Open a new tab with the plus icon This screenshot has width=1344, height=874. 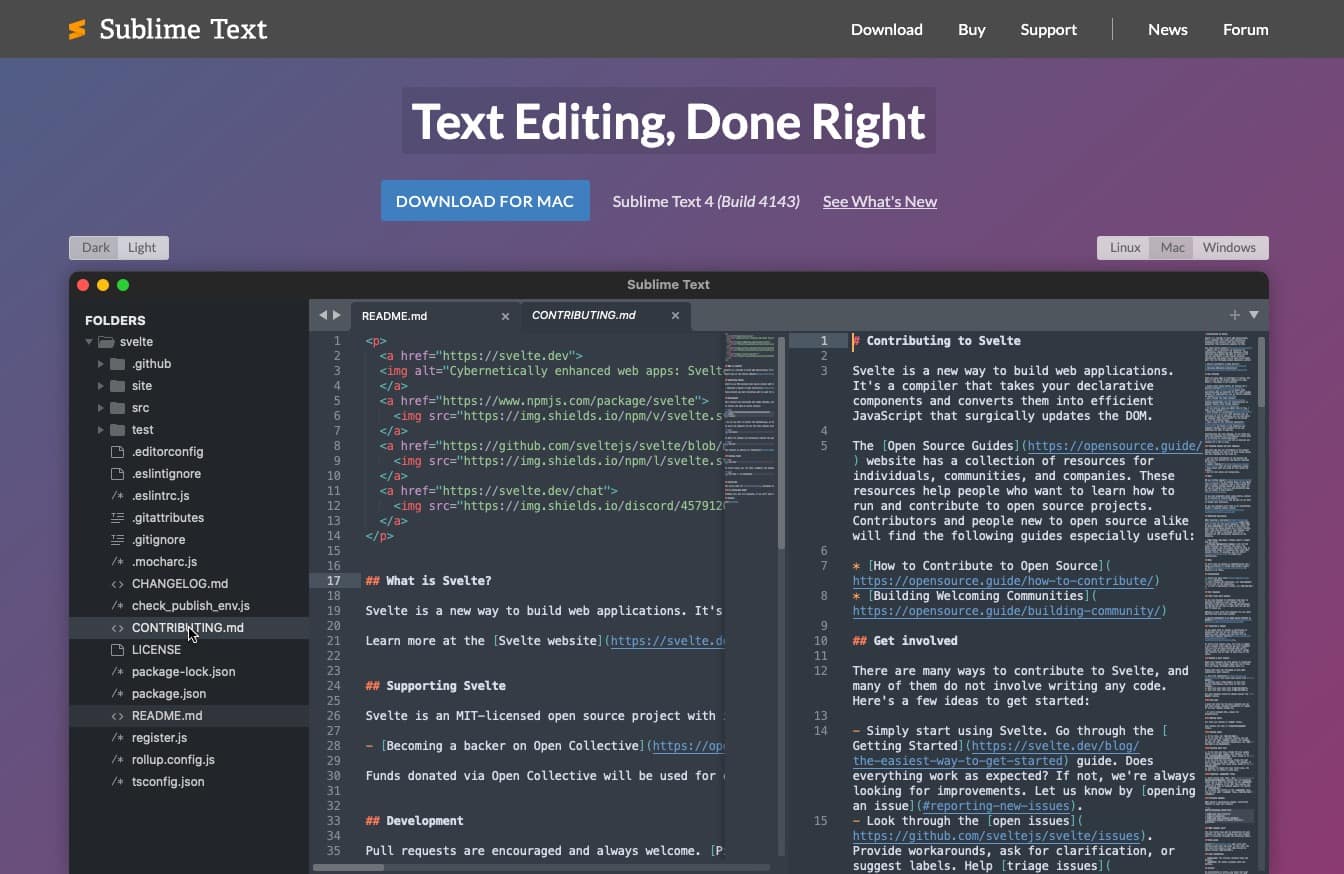(x=1234, y=315)
